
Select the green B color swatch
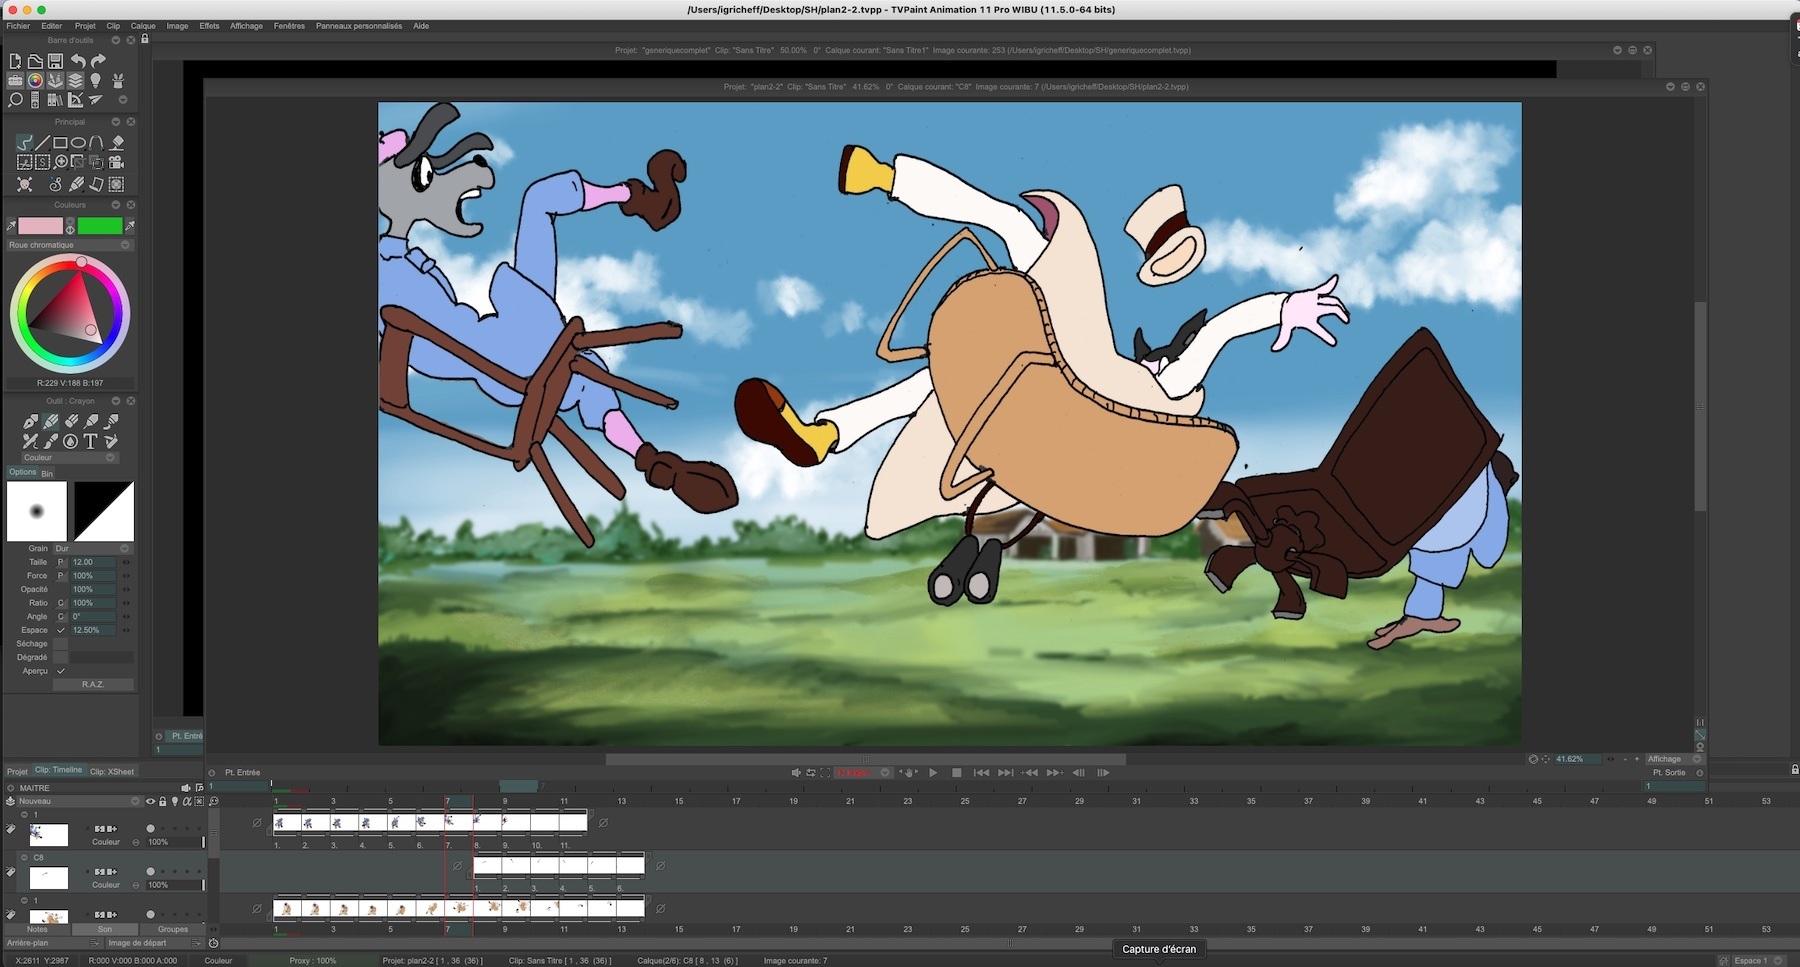click(100, 226)
